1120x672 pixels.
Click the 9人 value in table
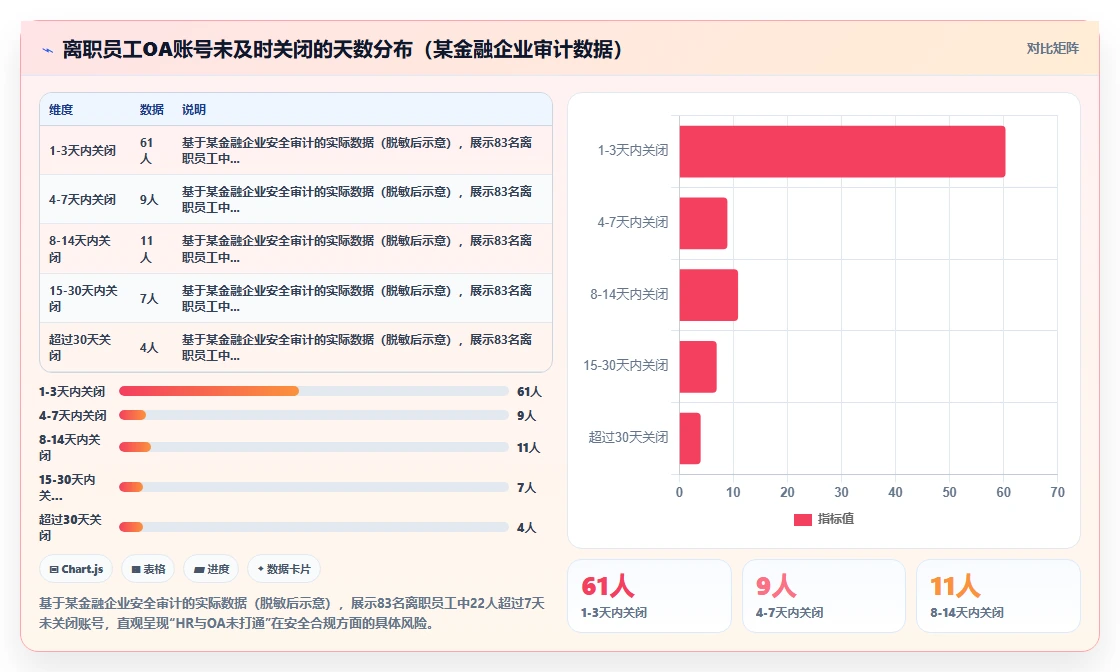[149, 200]
